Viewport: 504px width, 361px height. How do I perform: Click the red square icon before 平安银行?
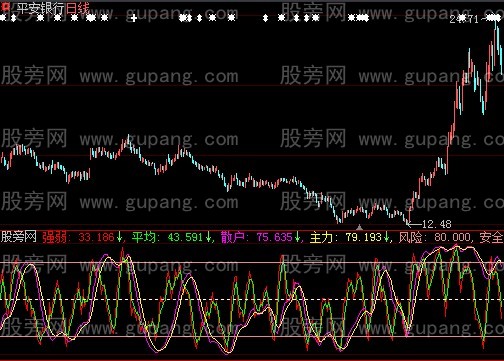pyautogui.click(x=6, y=7)
